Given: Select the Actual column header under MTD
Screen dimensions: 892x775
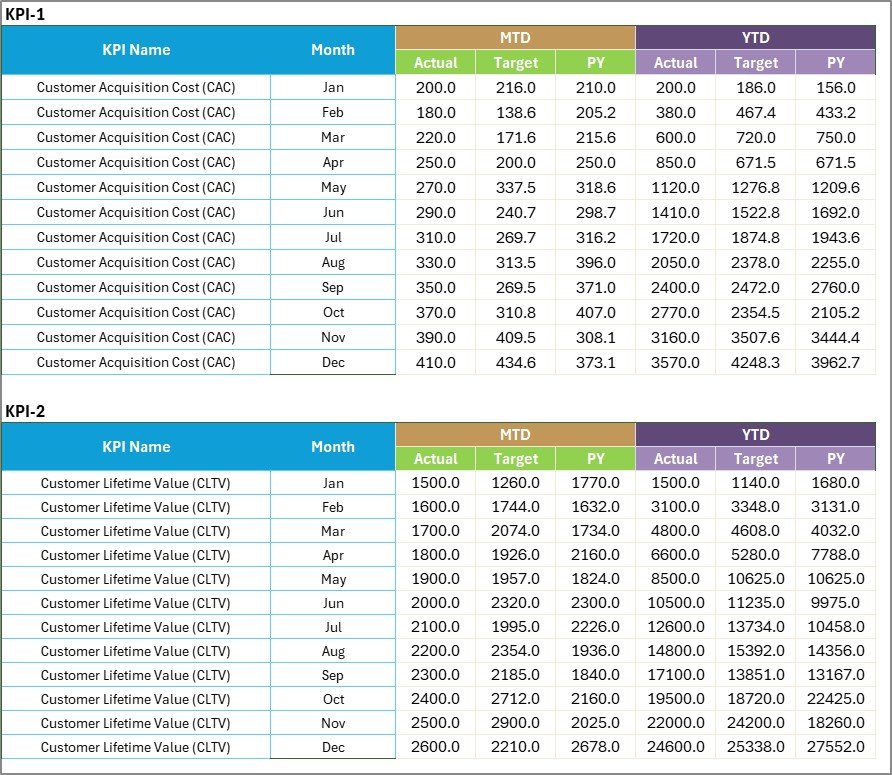Looking at the screenshot, I should click(436, 62).
